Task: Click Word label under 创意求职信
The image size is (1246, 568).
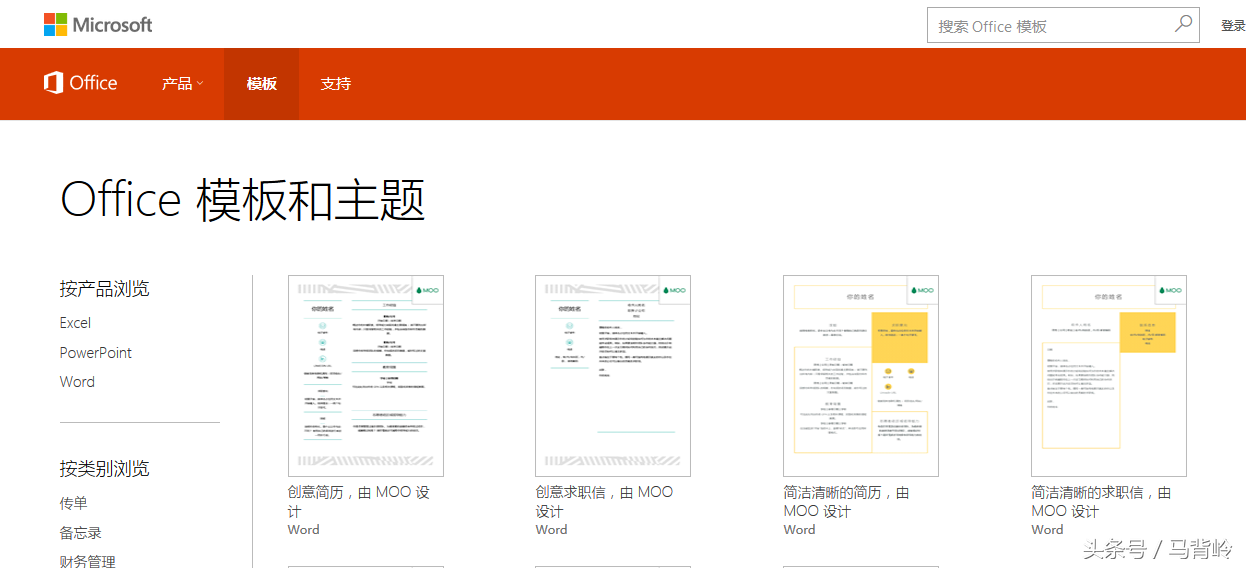Action: click(x=552, y=530)
